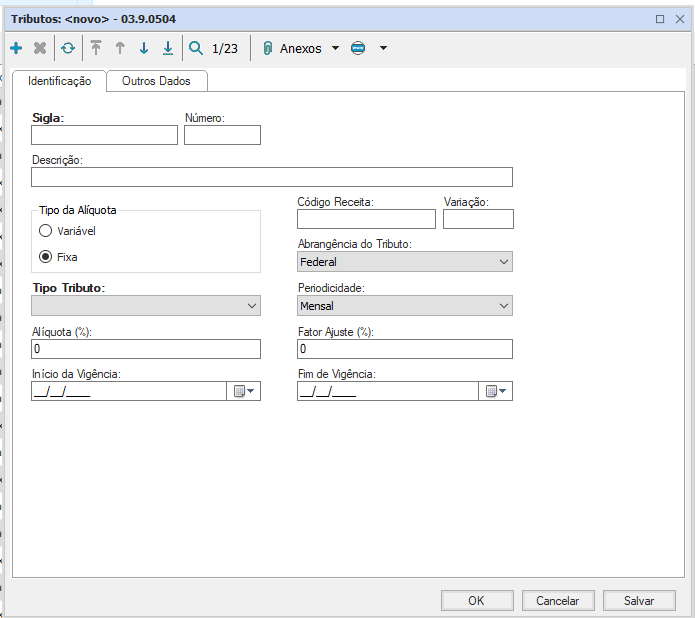Click the magnifier search icon

tap(196, 48)
